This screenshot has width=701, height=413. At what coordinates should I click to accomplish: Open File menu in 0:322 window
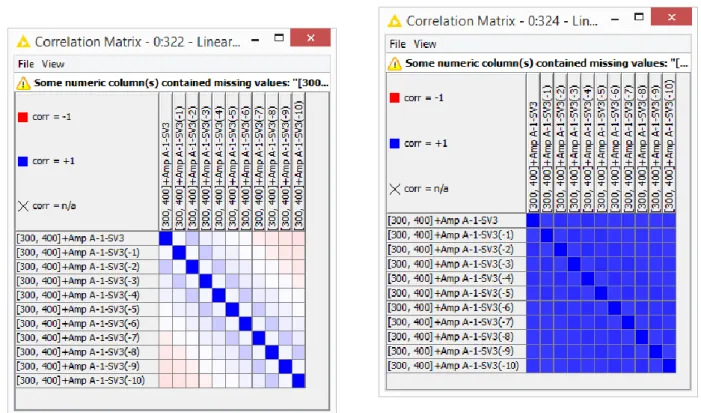coord(25,64)
